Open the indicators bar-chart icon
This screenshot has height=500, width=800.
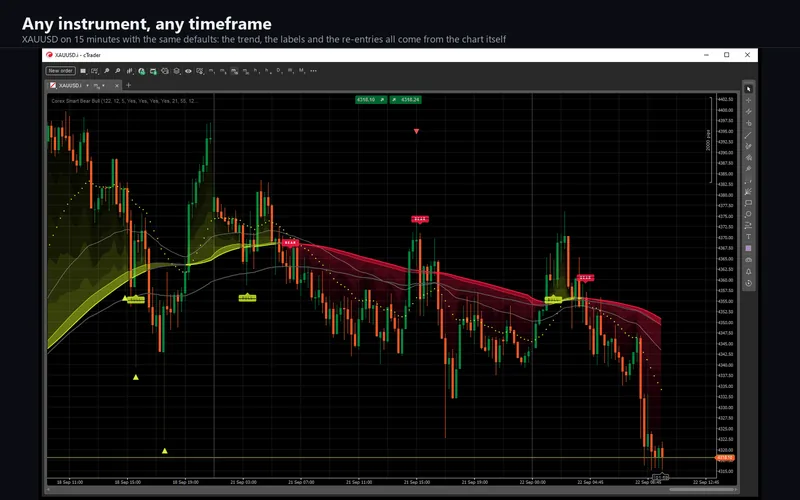click(x=130, y=71)
